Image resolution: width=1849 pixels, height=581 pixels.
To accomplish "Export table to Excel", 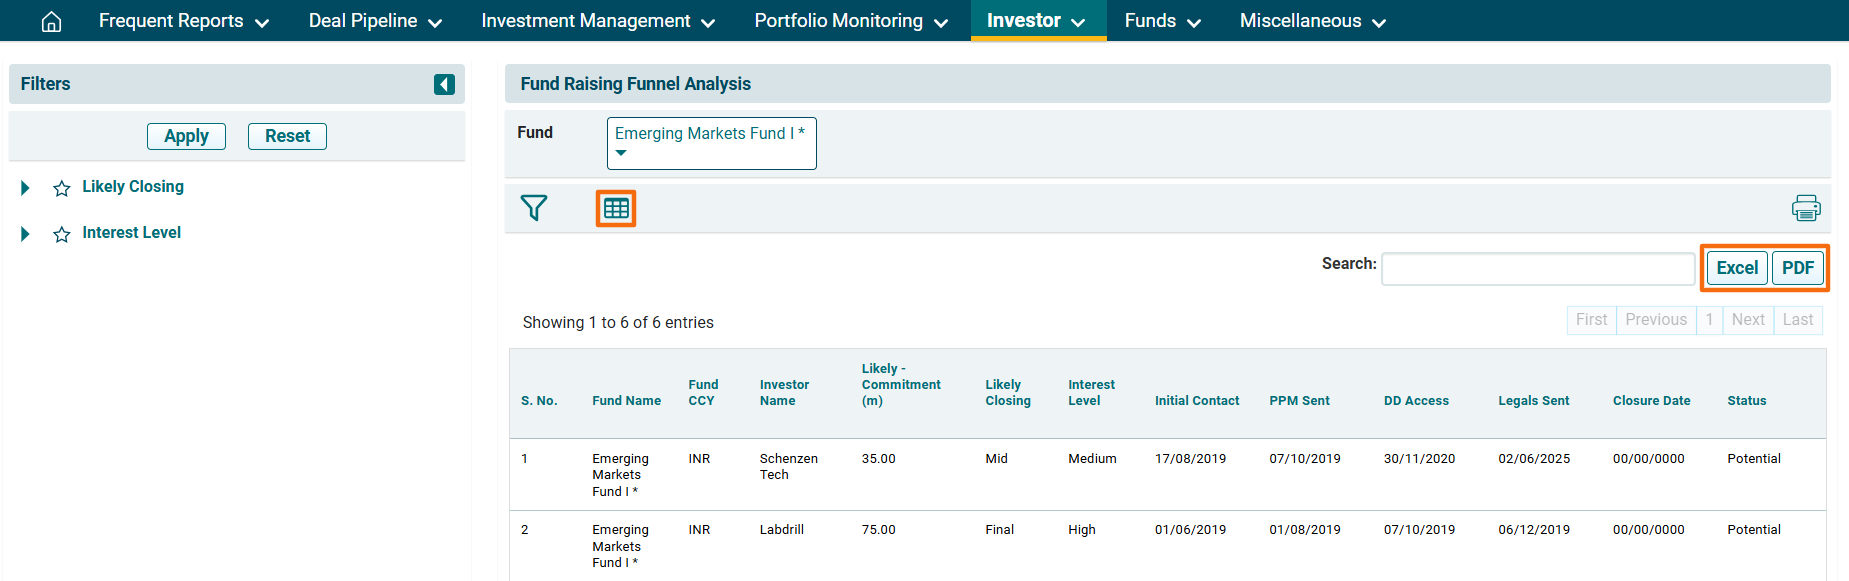I will 1737,268.
